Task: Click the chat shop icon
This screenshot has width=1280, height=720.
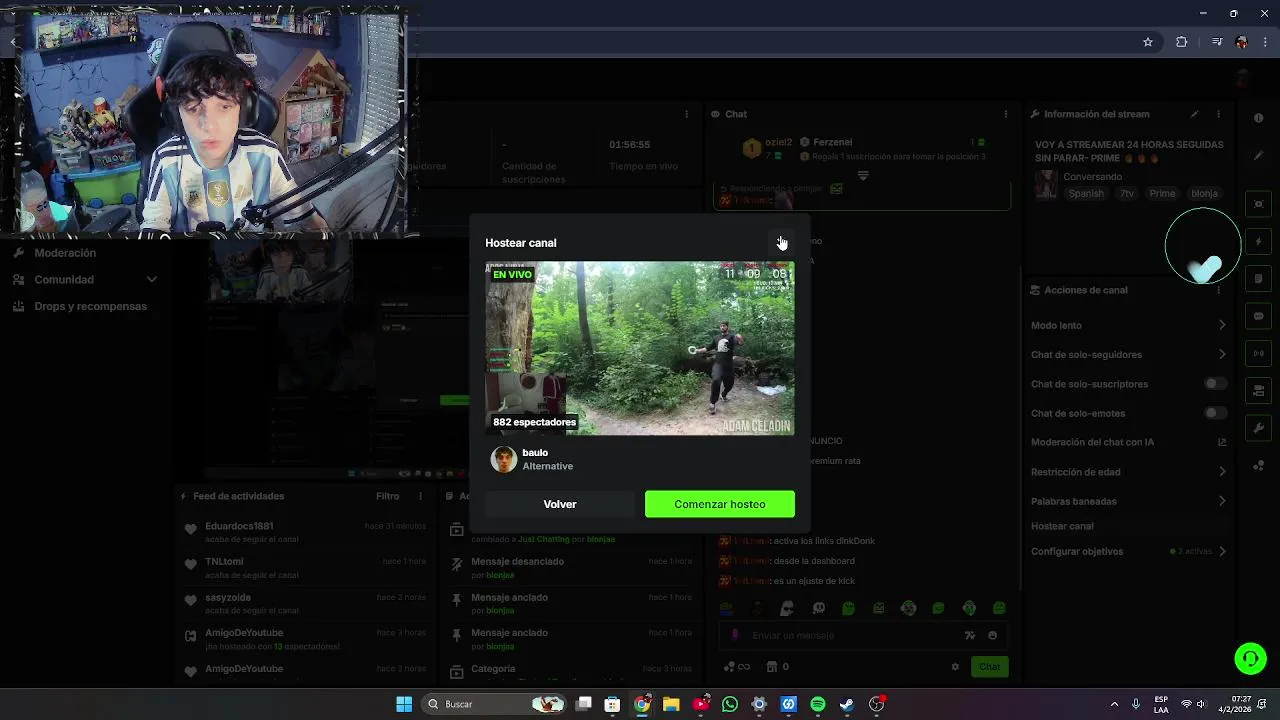Action: [x=772, y=667]
